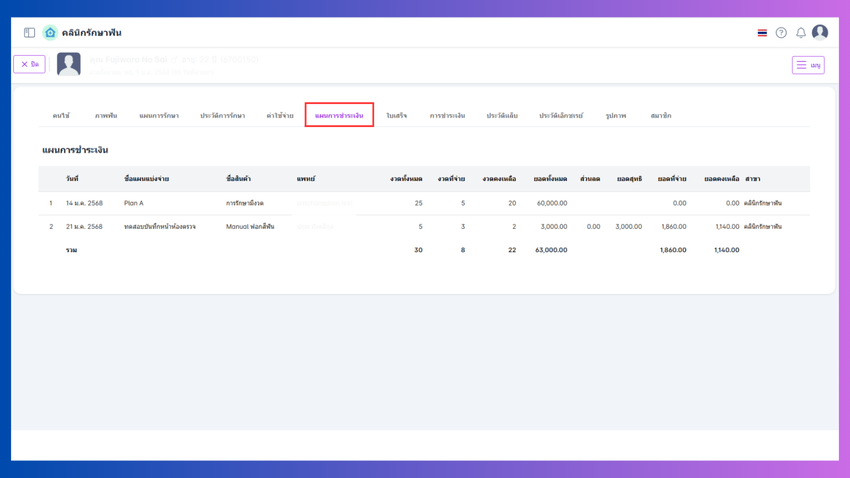Viewport: 850px width, 478px height.
Task: Open the แผนการรักษา tab
Action: tap(159, 115)
